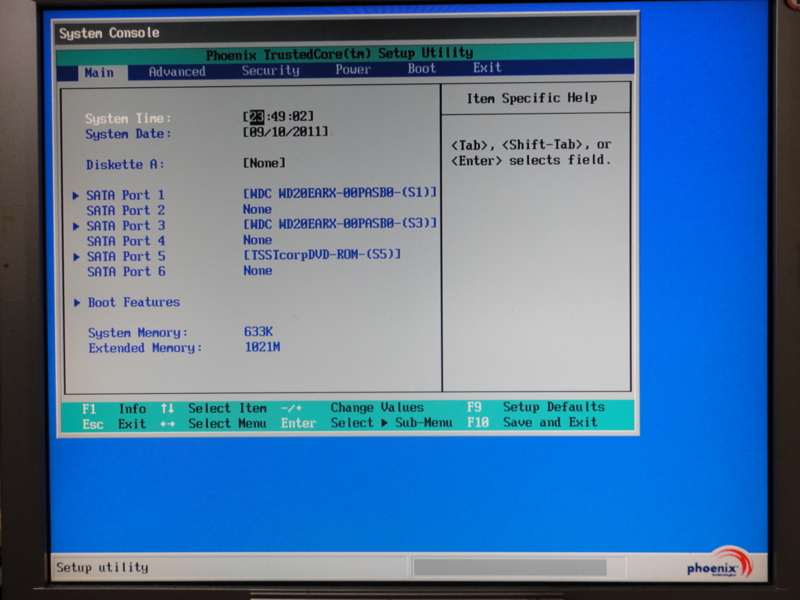Click the F9 Setup Defaults hint

(536, 407)
